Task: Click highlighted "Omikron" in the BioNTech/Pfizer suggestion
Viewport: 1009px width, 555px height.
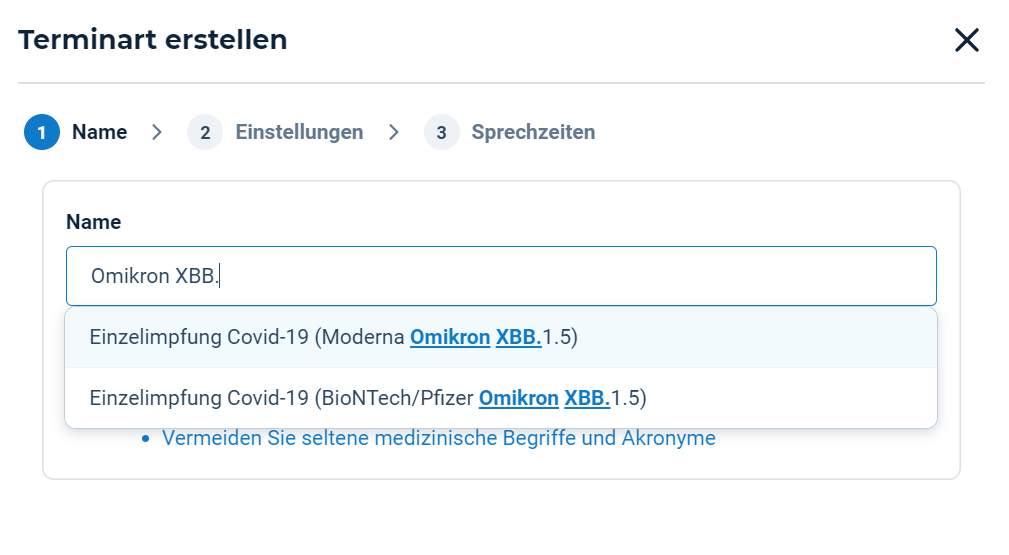Action: click(518, 398)
